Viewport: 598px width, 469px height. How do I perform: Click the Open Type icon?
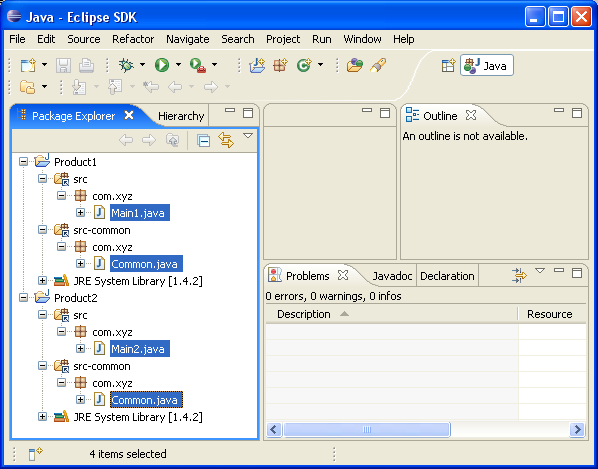click(355, 65)
